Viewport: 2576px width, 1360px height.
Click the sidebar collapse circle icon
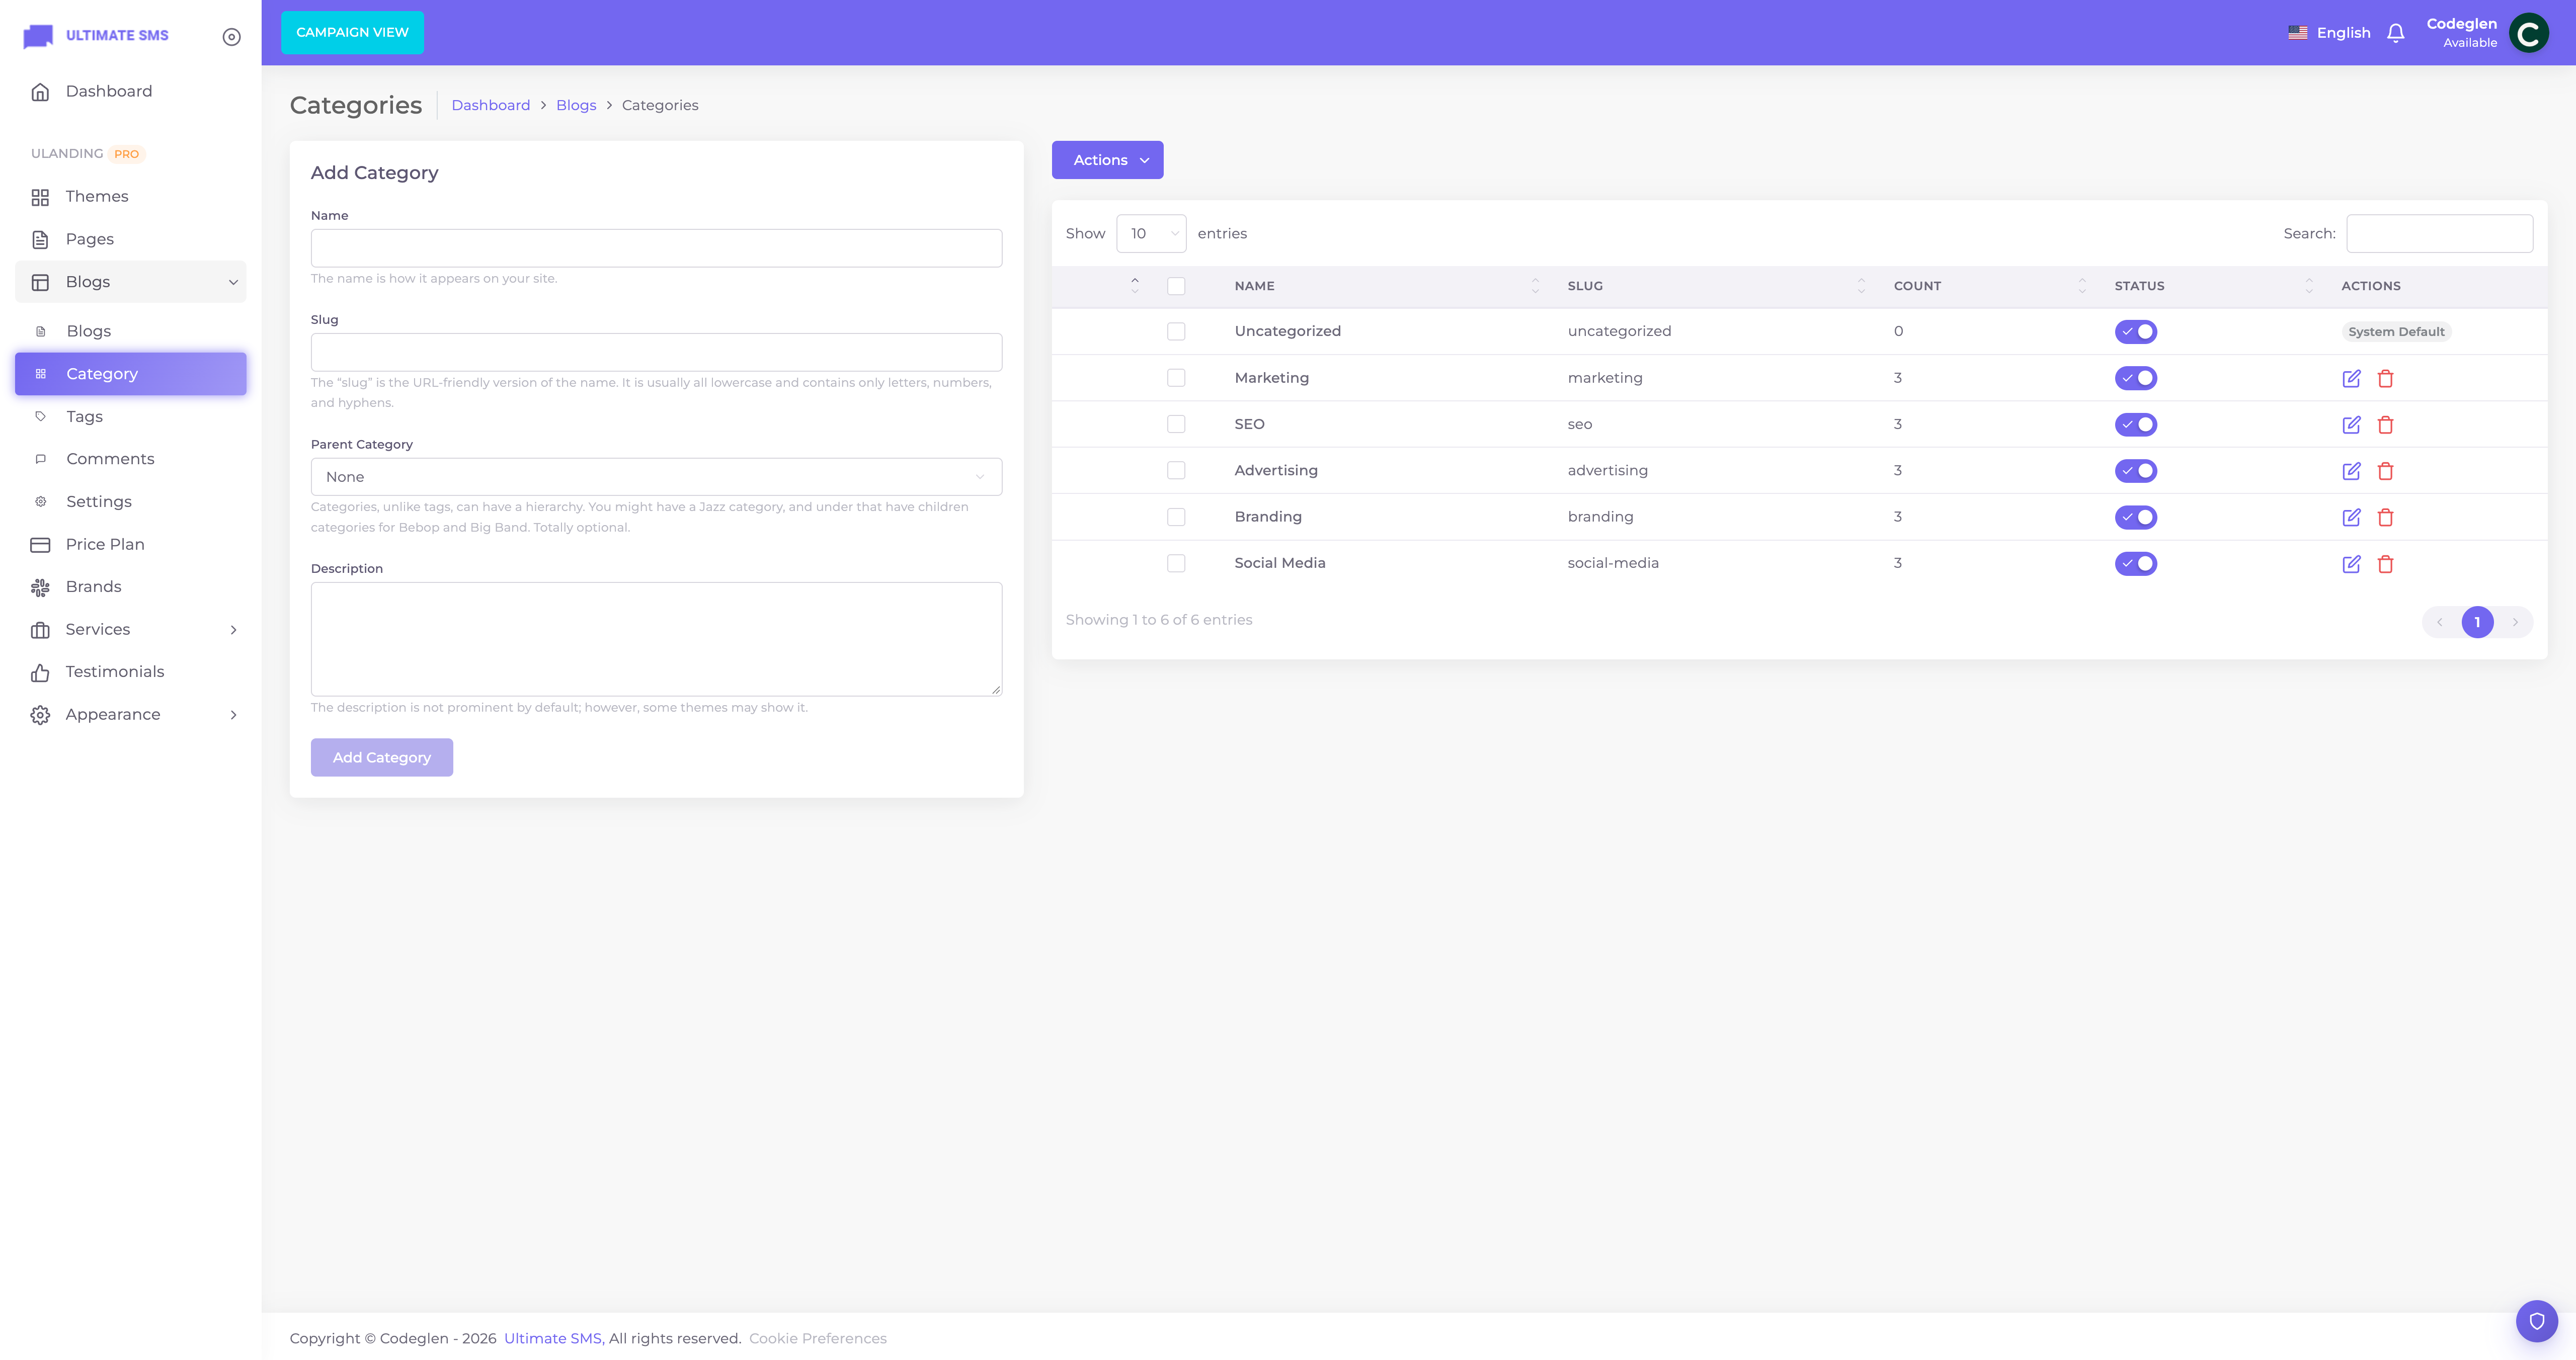(231, 37)
